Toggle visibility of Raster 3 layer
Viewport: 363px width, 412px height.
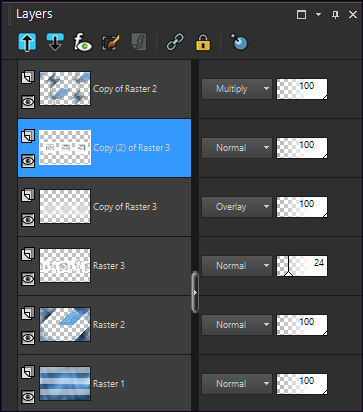click(x=28, y=279)
